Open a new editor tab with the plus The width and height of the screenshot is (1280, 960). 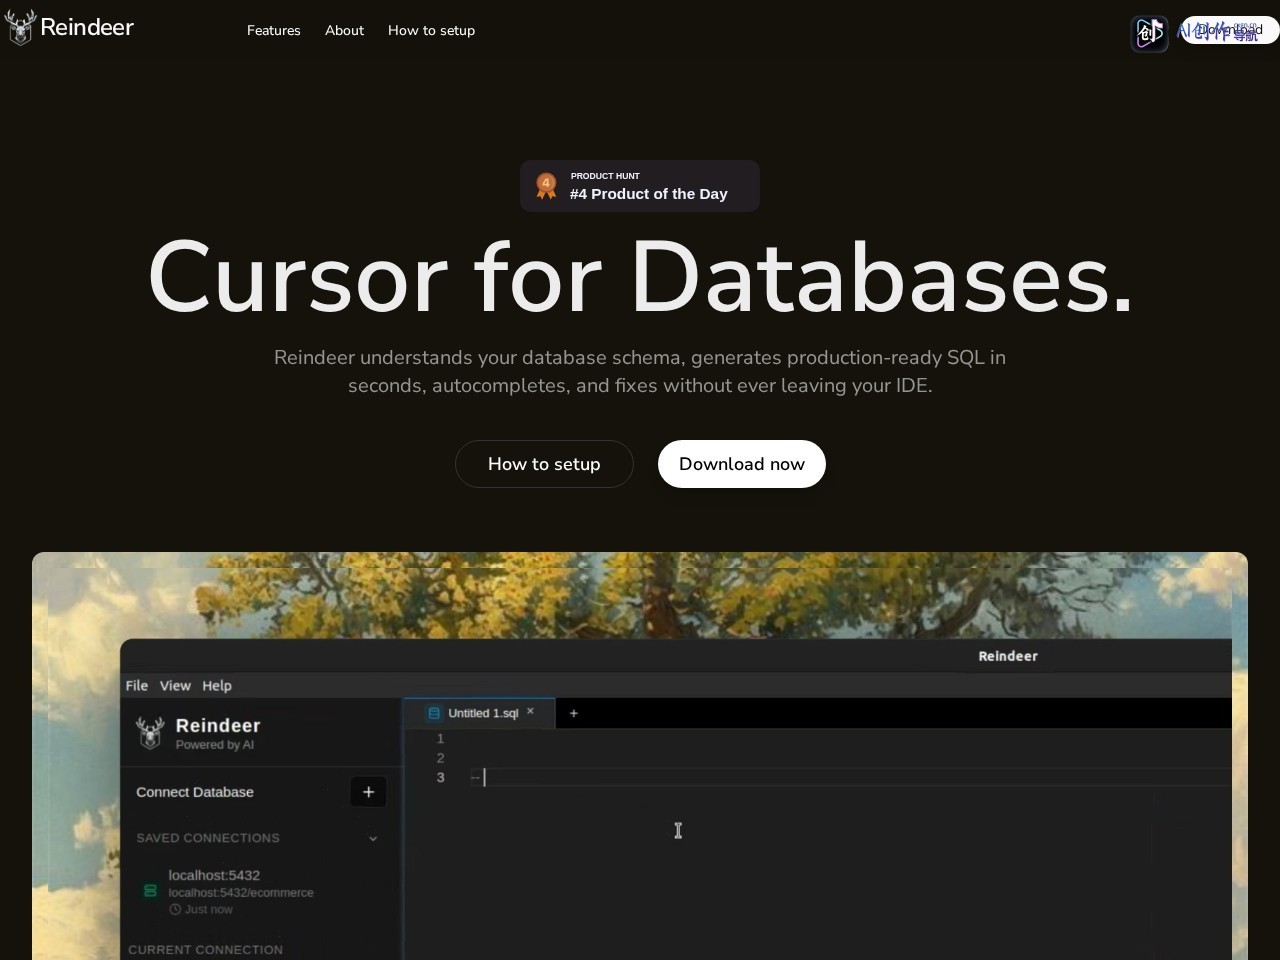coord(573,713)
